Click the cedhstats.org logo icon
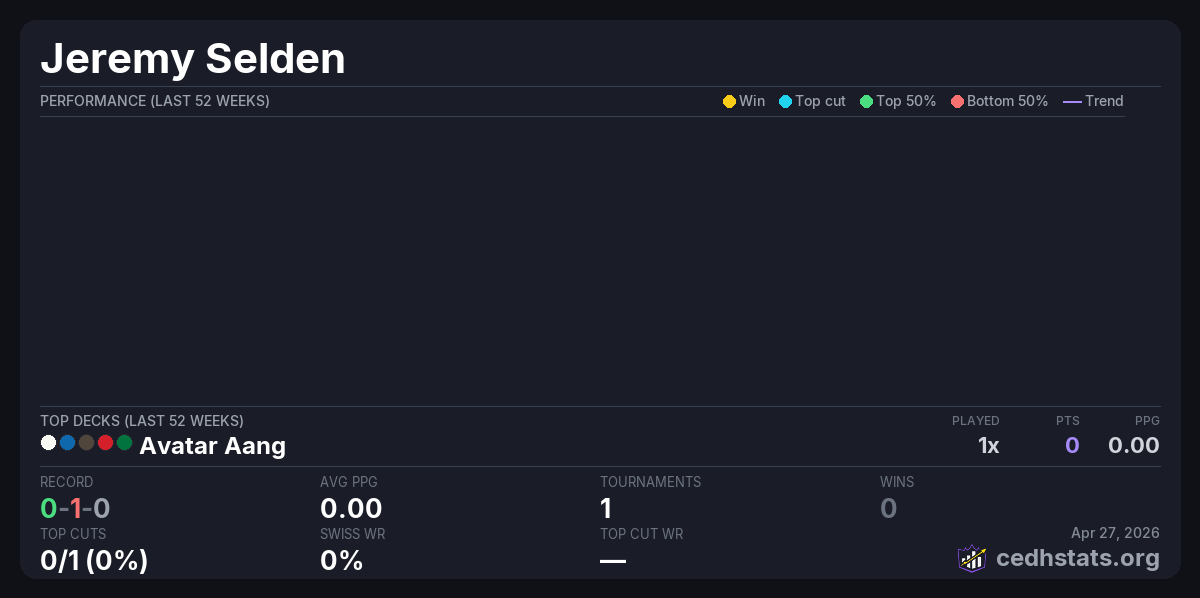Viewport: 1200px width, 598px height. coord(972,558)
